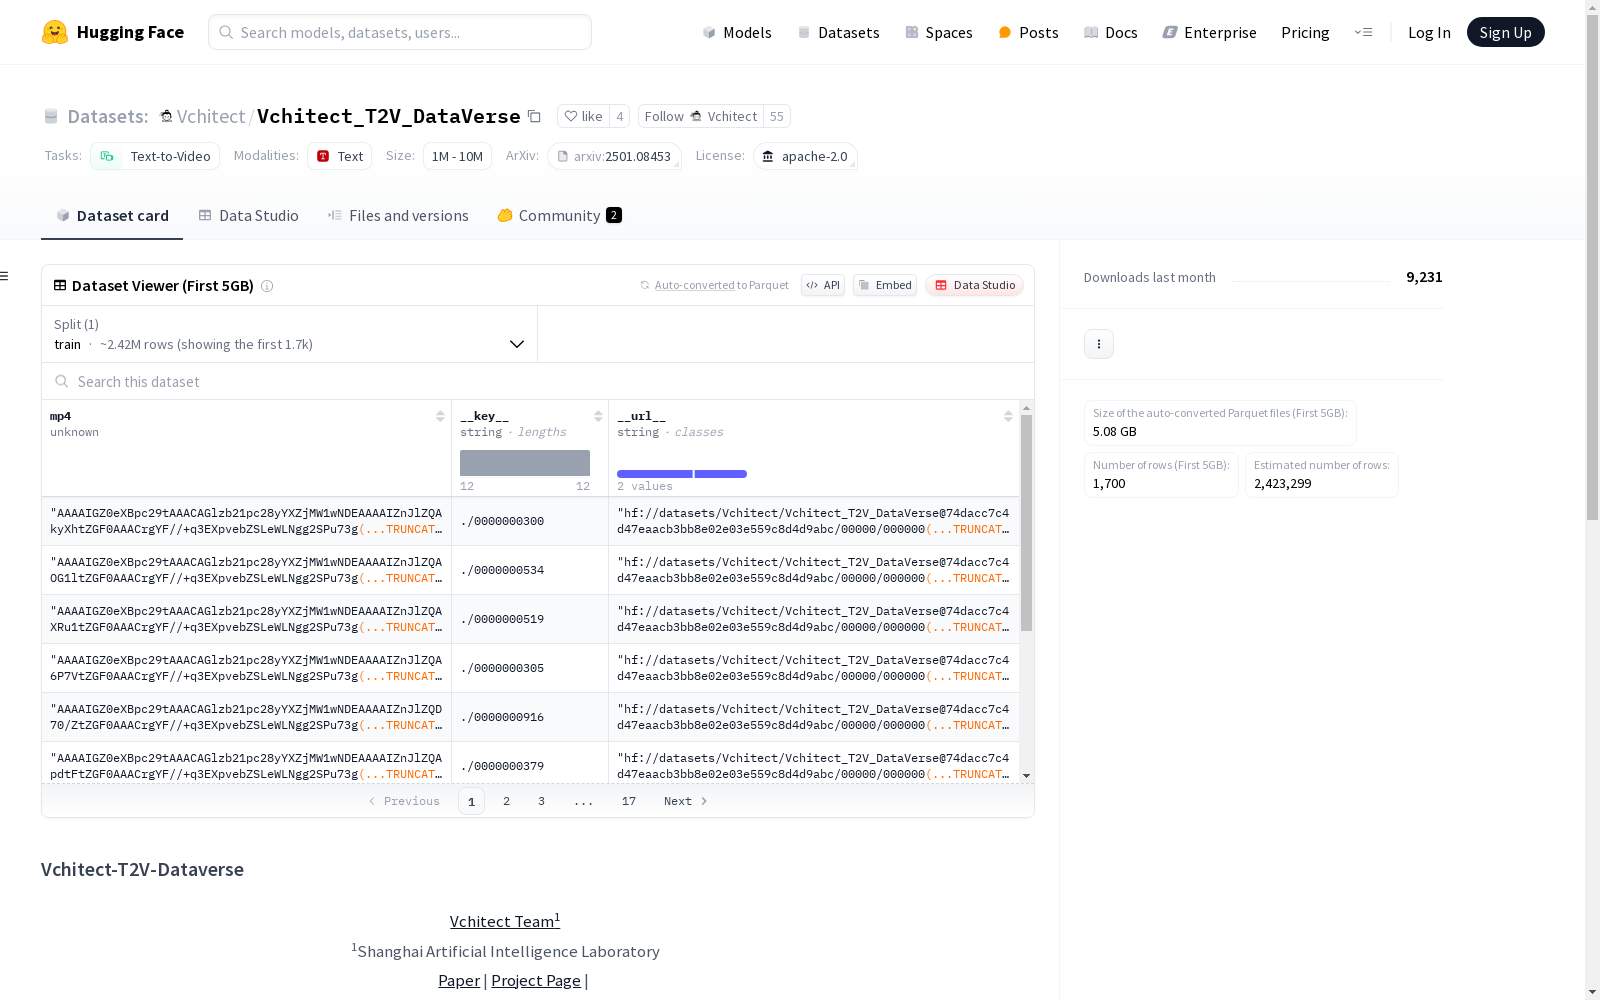The width and height of the screenshot is (1600, 1000).
Task: Click Next in the viewer pagination
Action: coord(686,801)
